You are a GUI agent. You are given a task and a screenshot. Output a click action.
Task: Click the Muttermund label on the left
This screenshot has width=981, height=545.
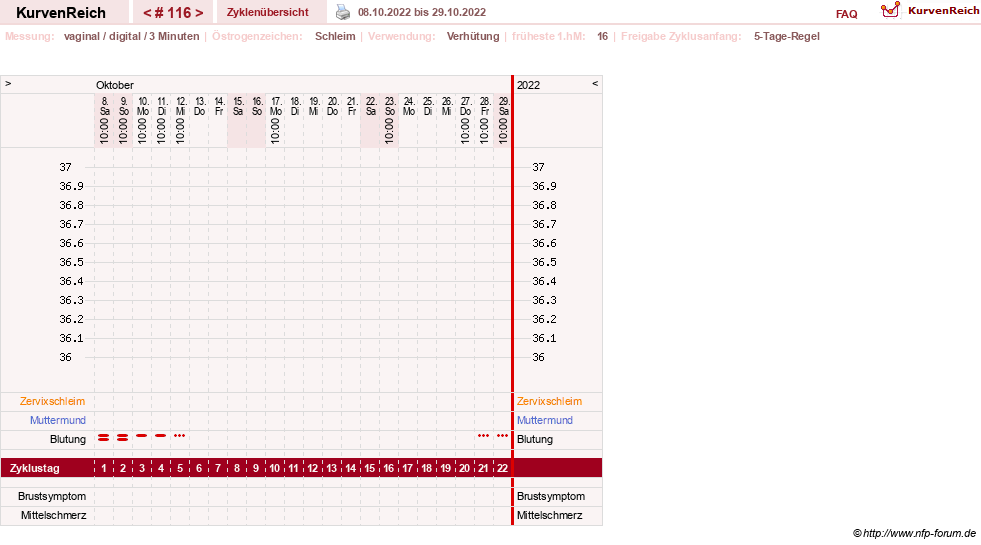click(58, 420)
